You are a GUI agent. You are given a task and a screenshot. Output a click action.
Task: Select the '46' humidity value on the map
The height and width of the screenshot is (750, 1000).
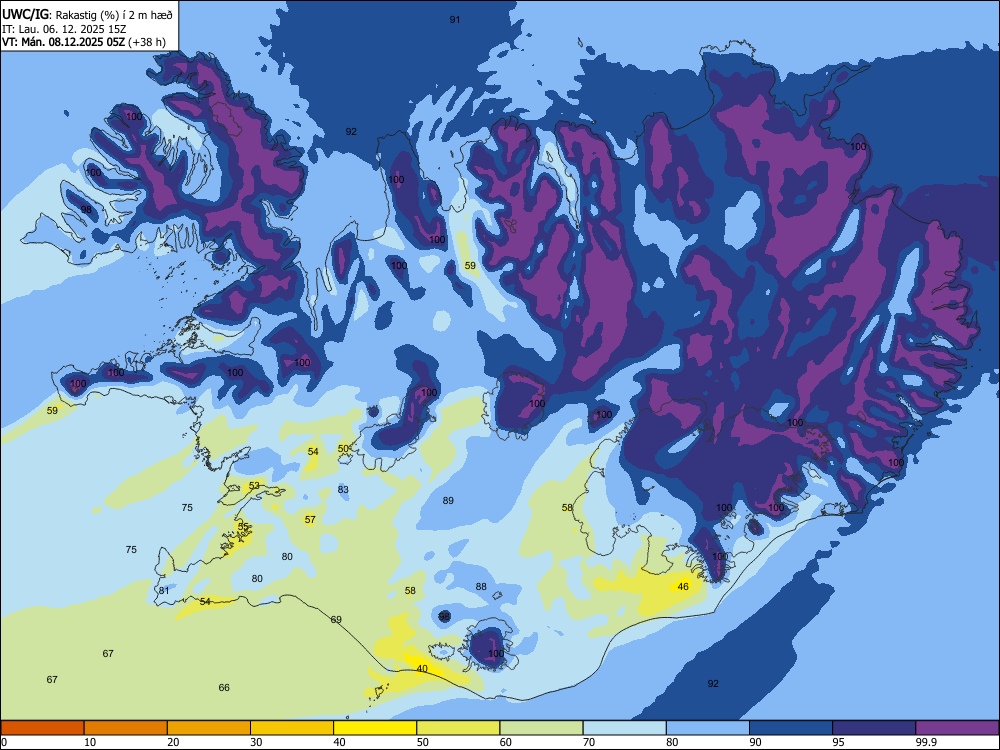click(x=683, y=587)
